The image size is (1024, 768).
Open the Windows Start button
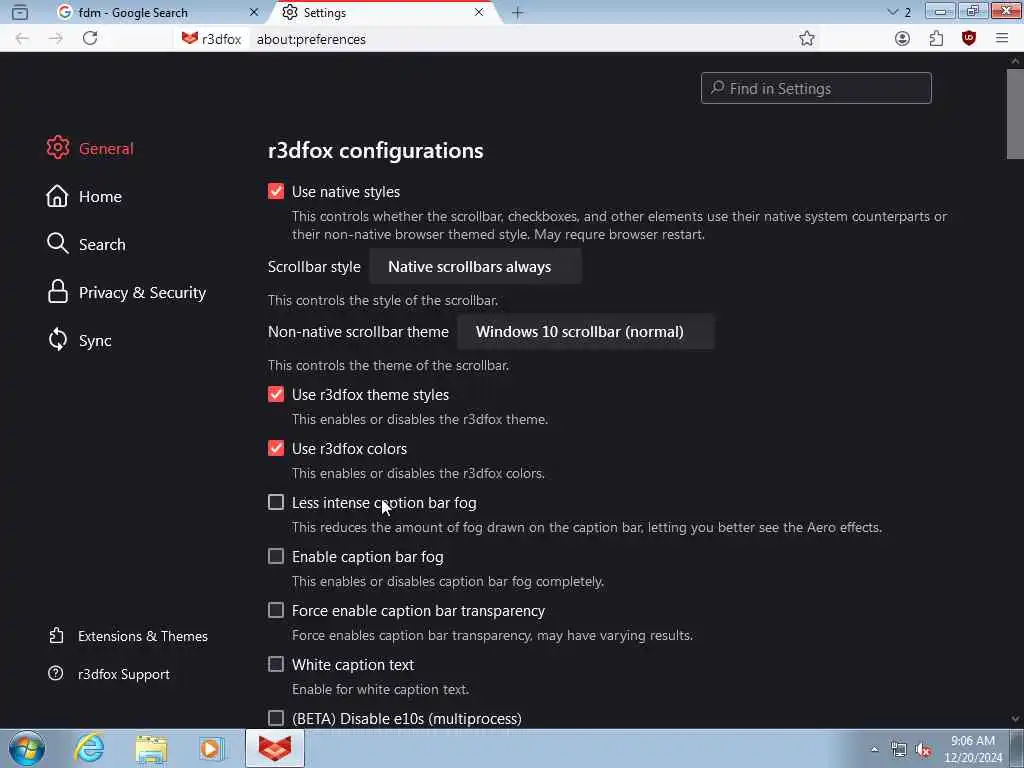coord(27,748)
